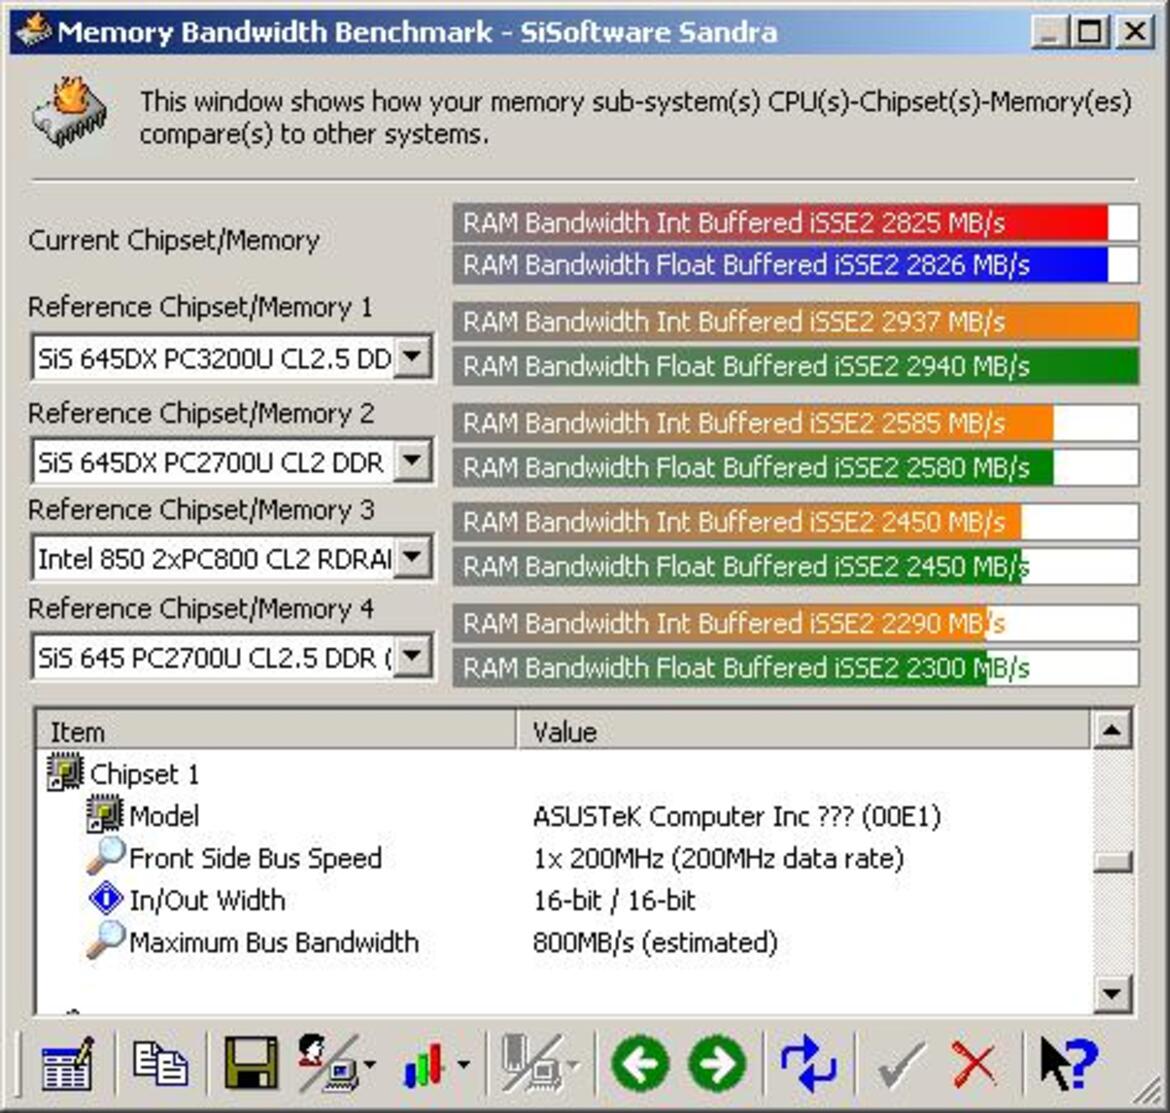Click the In/Out Width blue info icon
The height and width of the screenshot is (1113, 1170).
point(105,898)
